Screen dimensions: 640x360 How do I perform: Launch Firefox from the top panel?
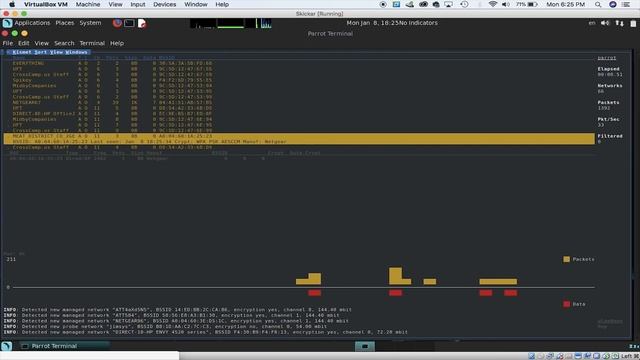(117, 23)
